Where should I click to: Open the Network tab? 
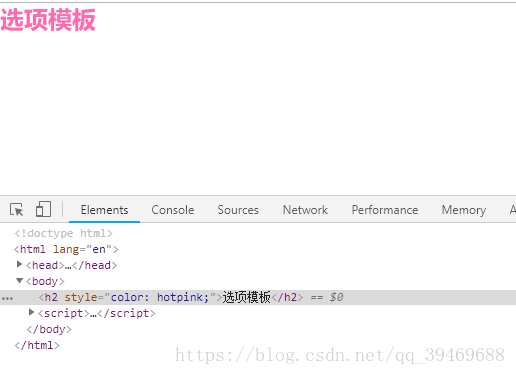(305, 210)
